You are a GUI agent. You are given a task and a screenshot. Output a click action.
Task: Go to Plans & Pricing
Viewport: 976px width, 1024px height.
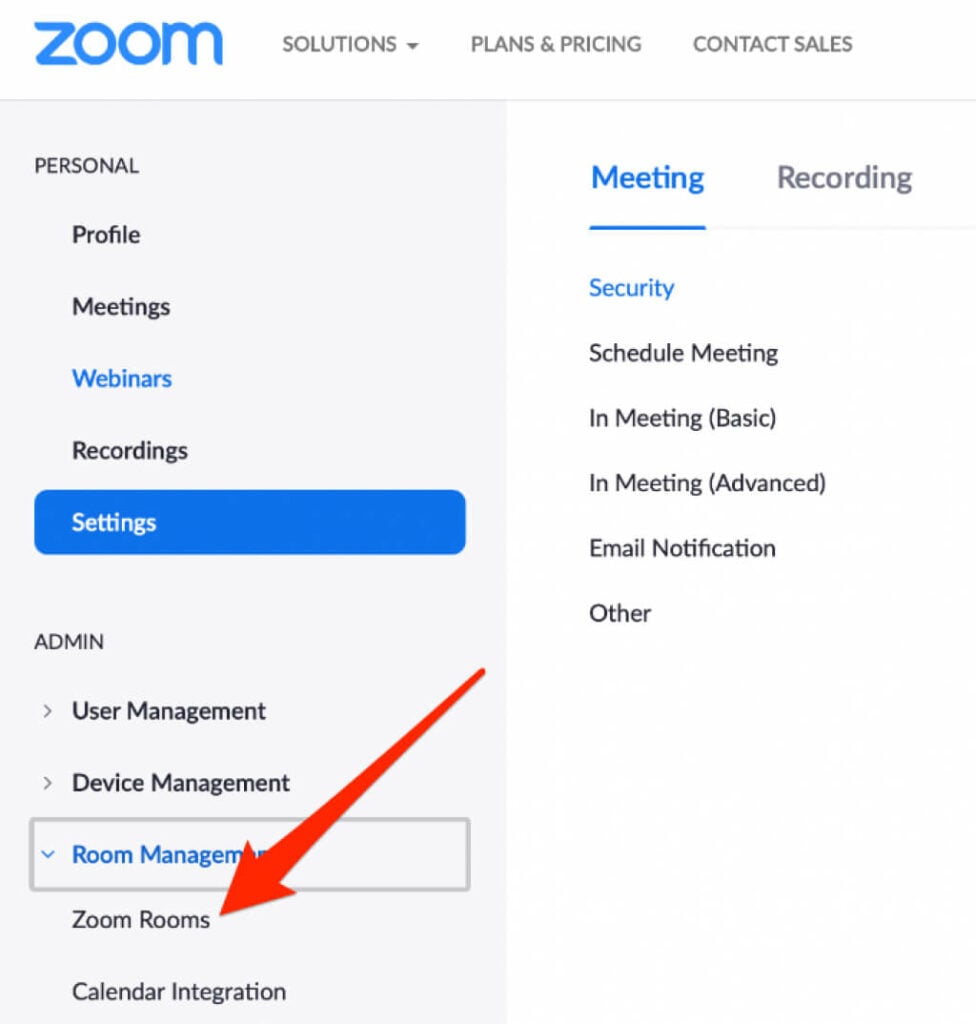coord(556,44)
